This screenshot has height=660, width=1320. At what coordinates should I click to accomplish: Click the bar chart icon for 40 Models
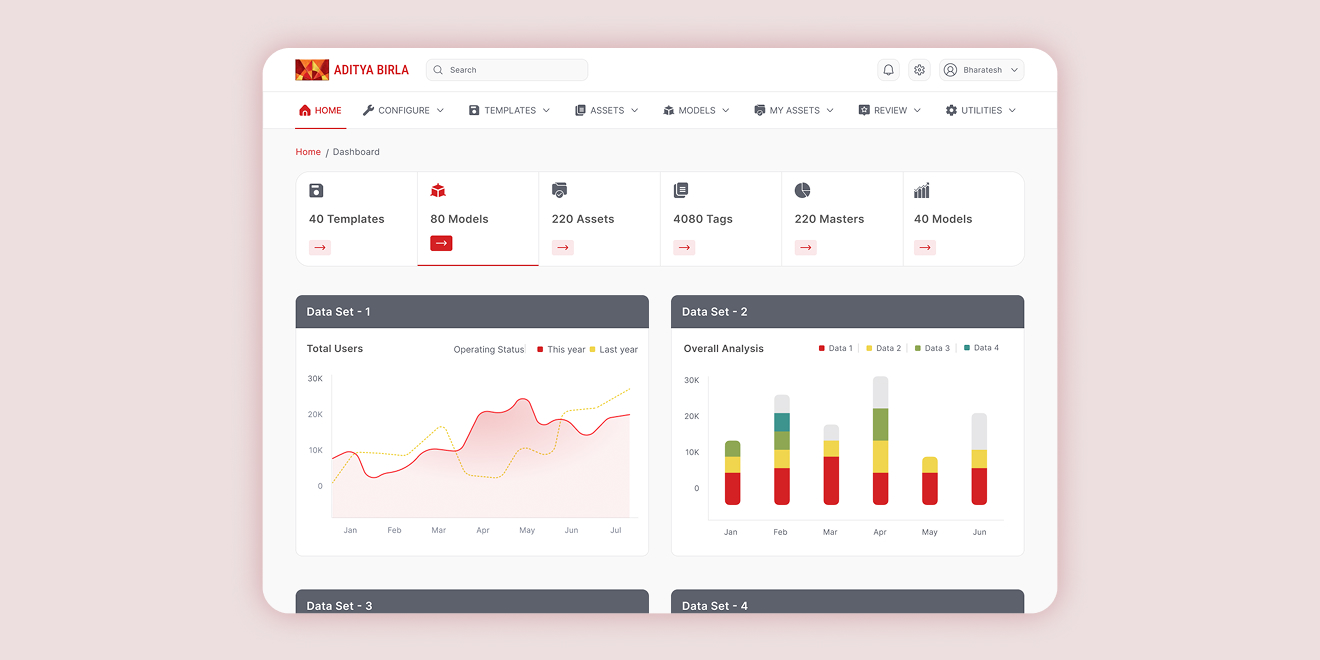click(922, 190)
